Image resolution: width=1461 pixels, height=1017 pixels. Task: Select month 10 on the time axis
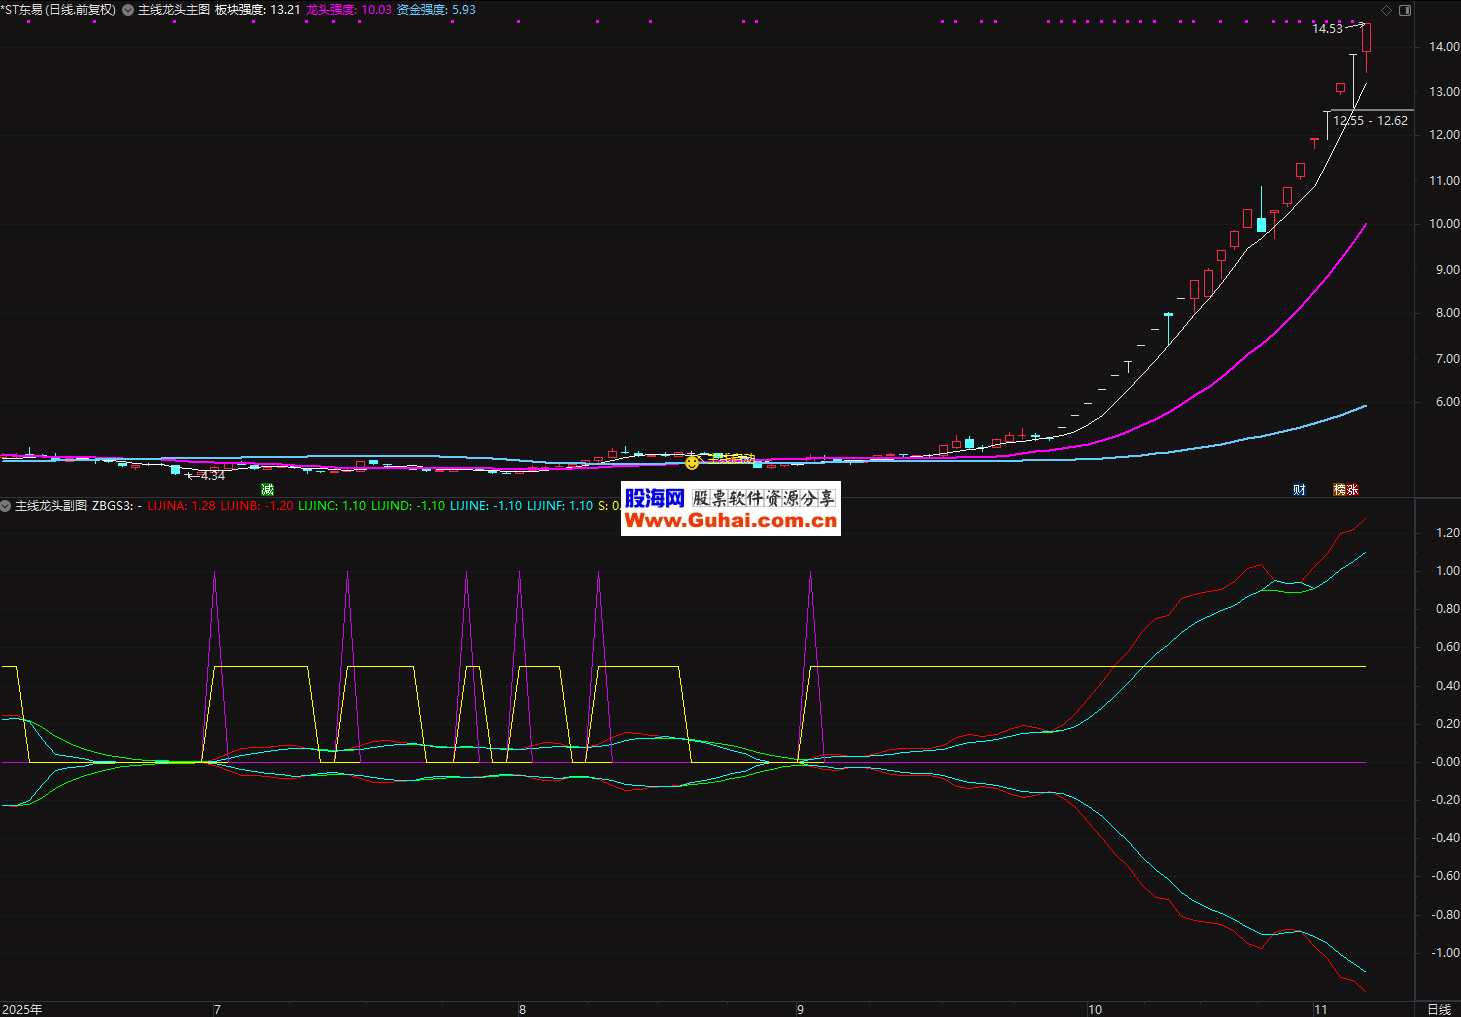point(1095,1009)
